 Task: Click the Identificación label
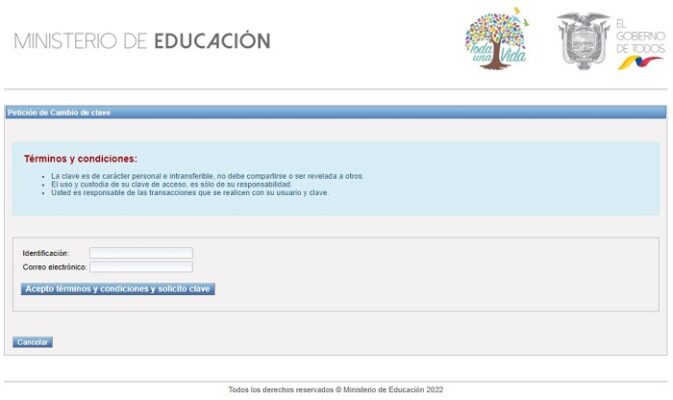(45, 253)
